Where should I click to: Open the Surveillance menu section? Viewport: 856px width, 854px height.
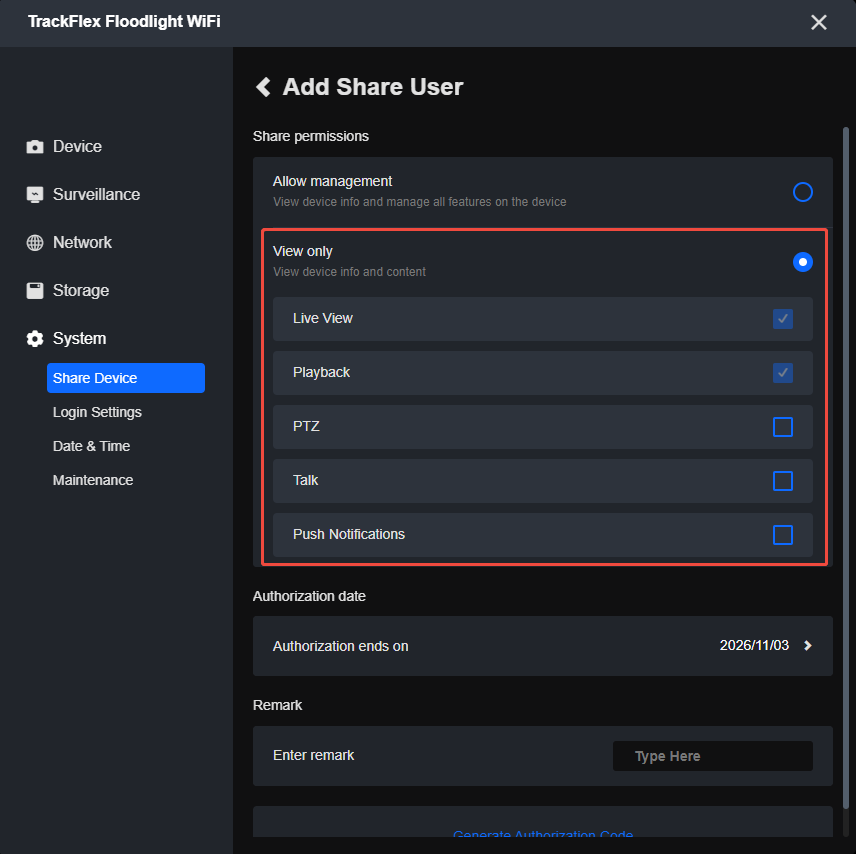(96, 195)
